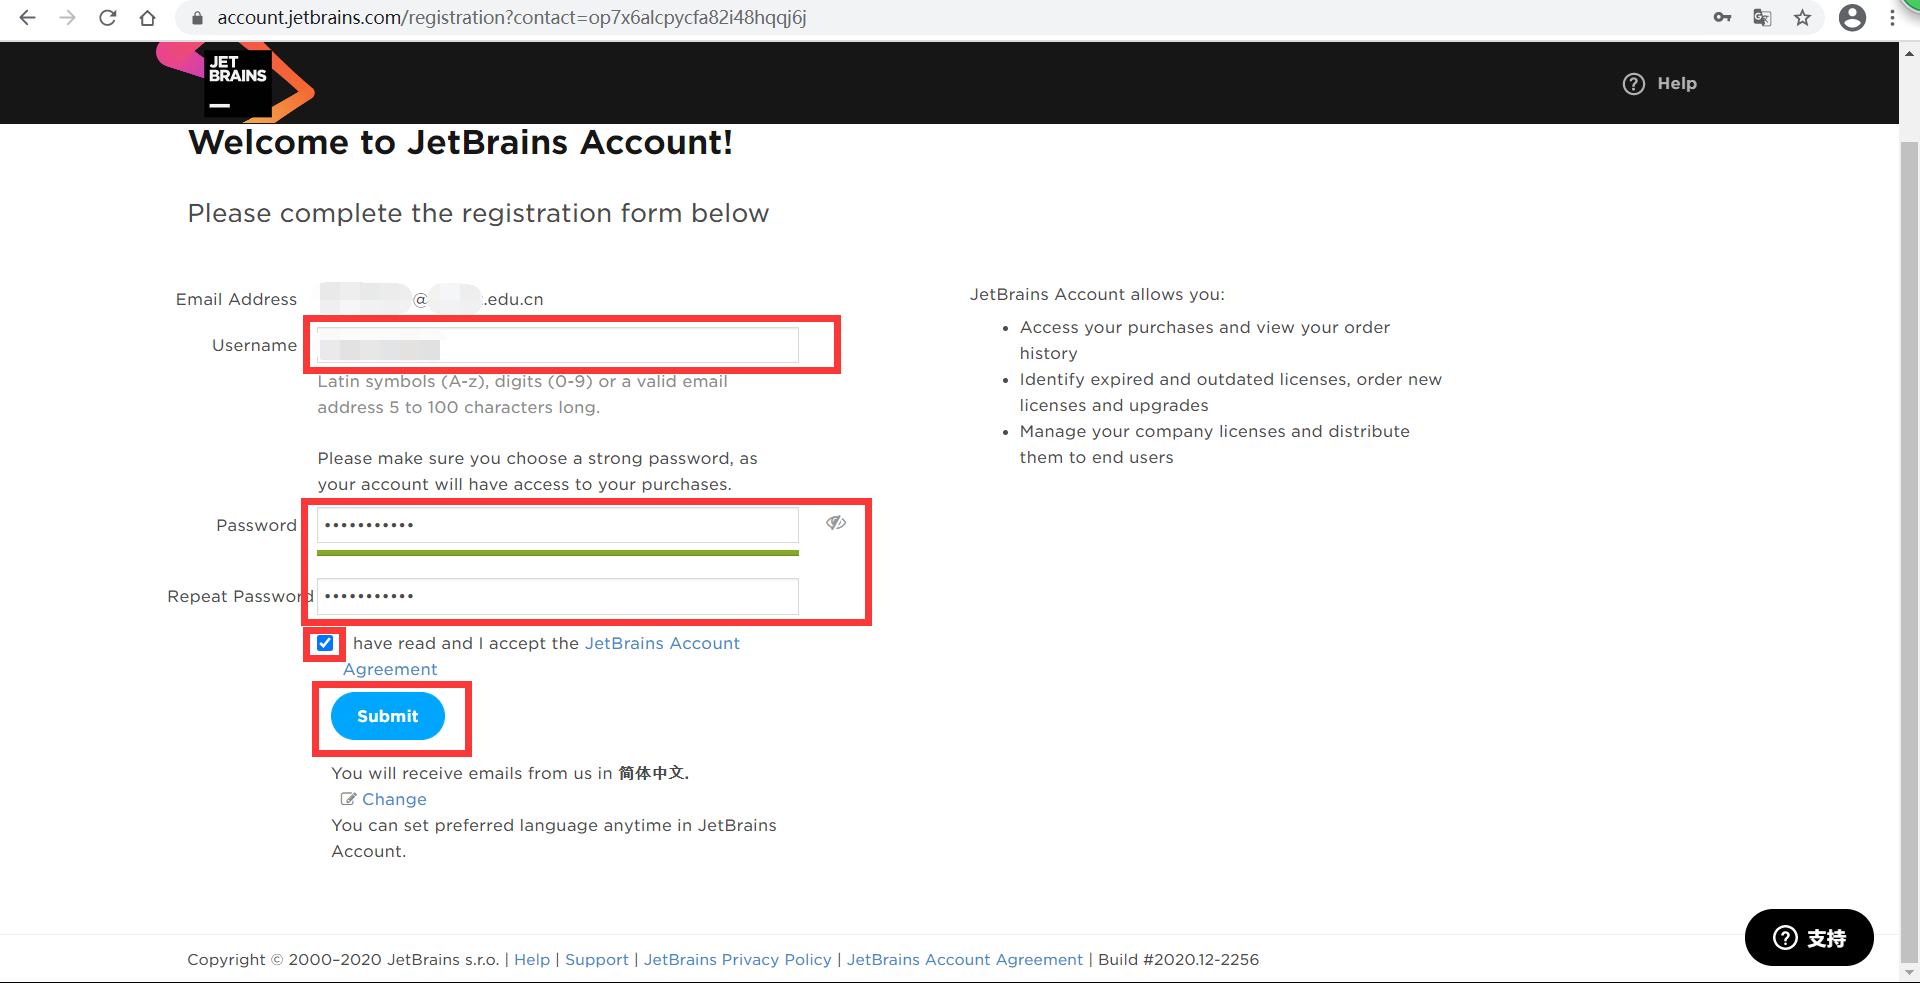Open the JetBrains Privacy Policy link
This screenshot has width=1920, height=983.
(x=738, y=960)
